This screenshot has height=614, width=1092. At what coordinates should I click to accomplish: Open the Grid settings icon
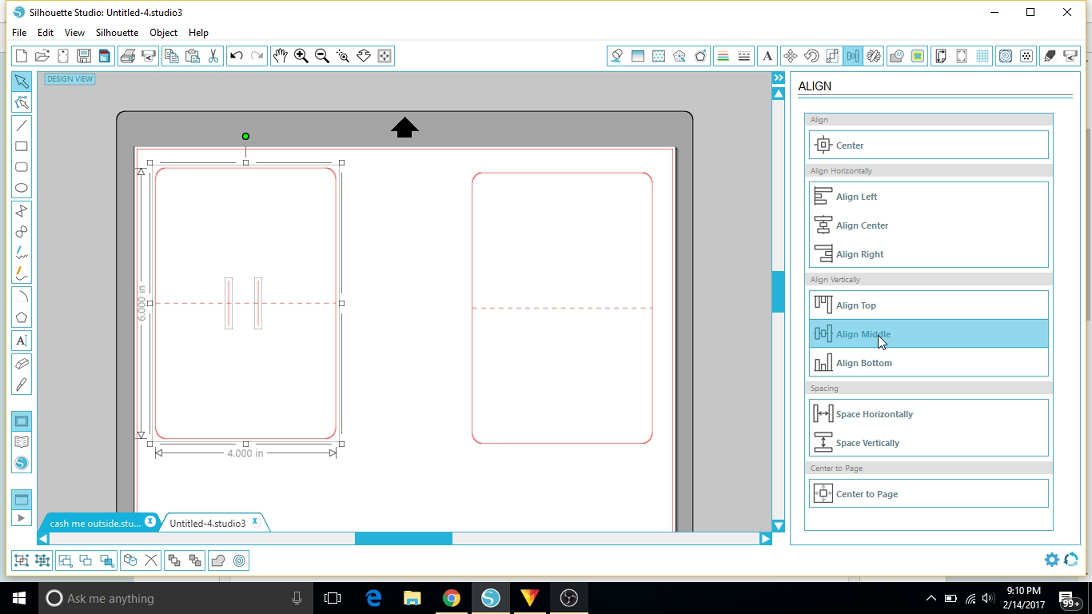[x=982, y=56]
